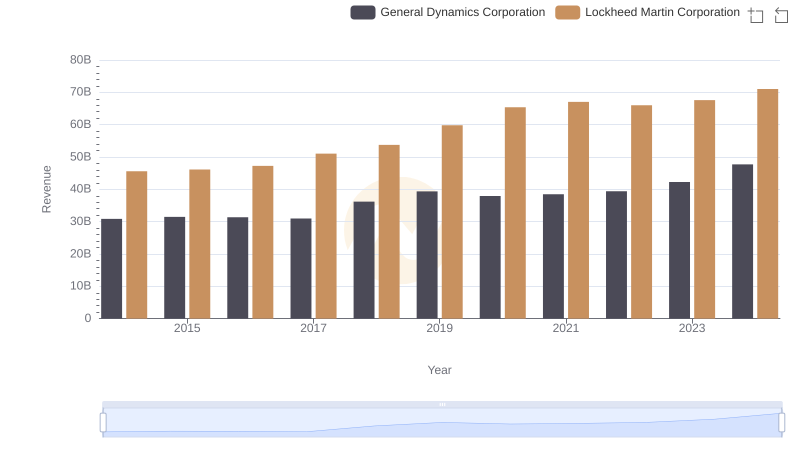Screen dimensions: 800x461
Task: Select the 2016 Lockheed Martin bar
Action: (x=263, y=242)
